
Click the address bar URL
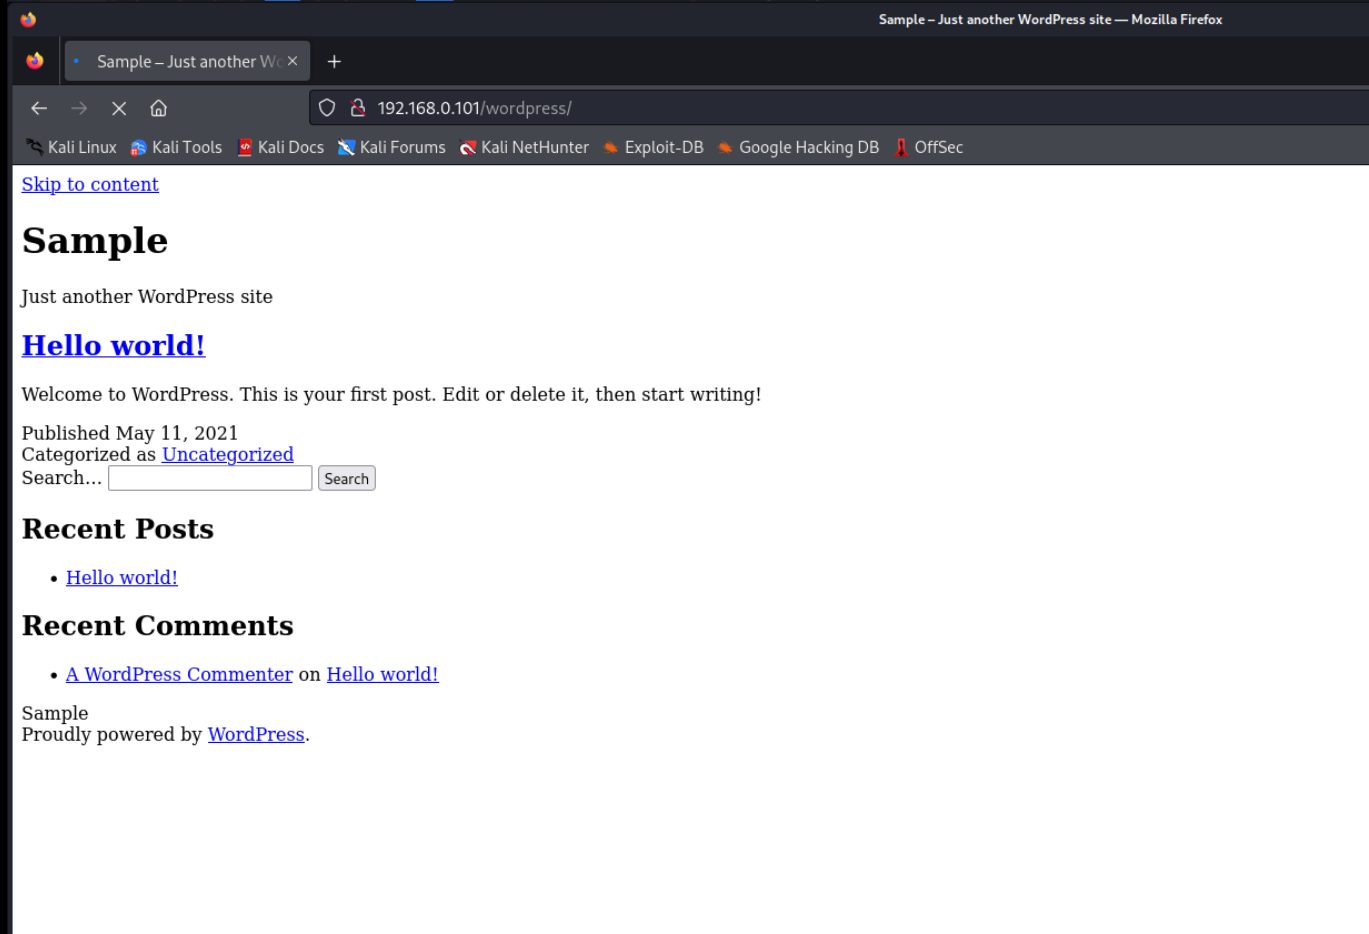click(474, 108)
